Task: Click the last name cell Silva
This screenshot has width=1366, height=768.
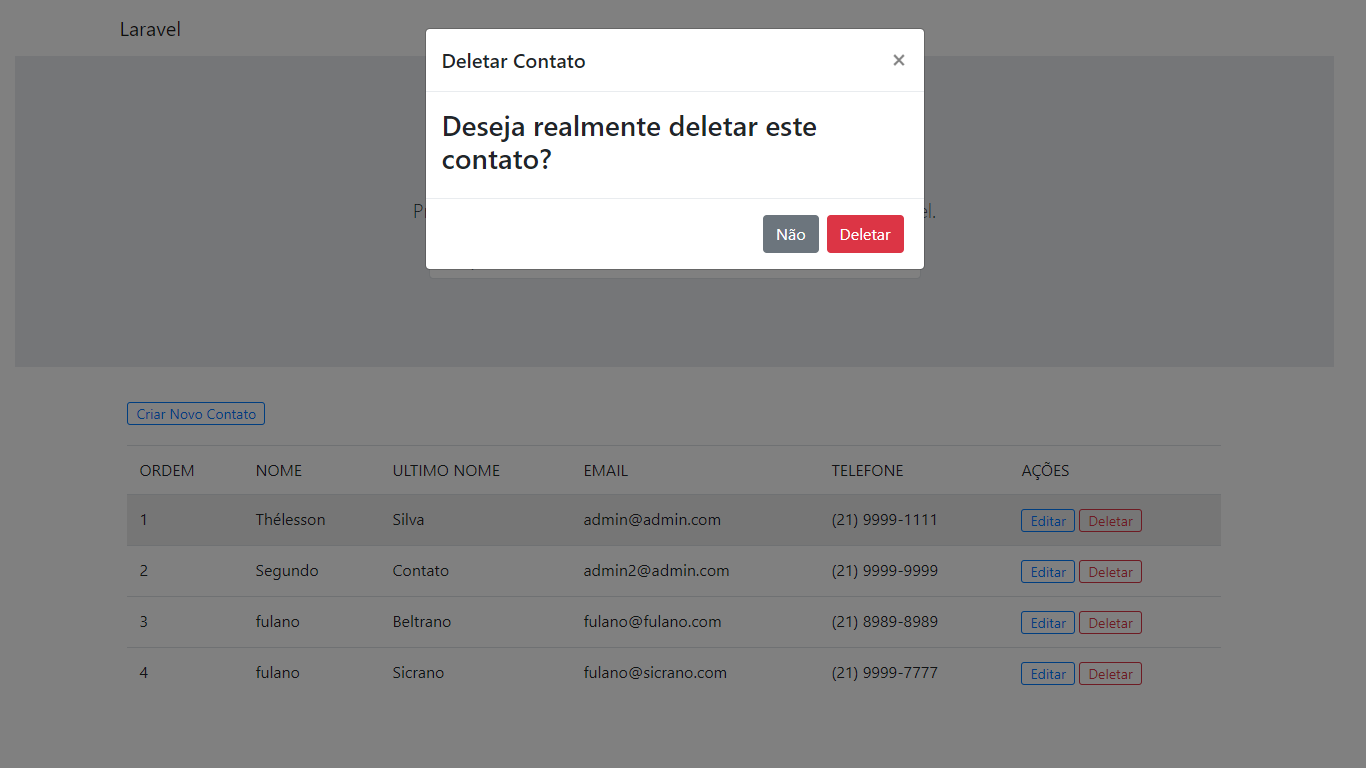Action: tap(408, 520)
